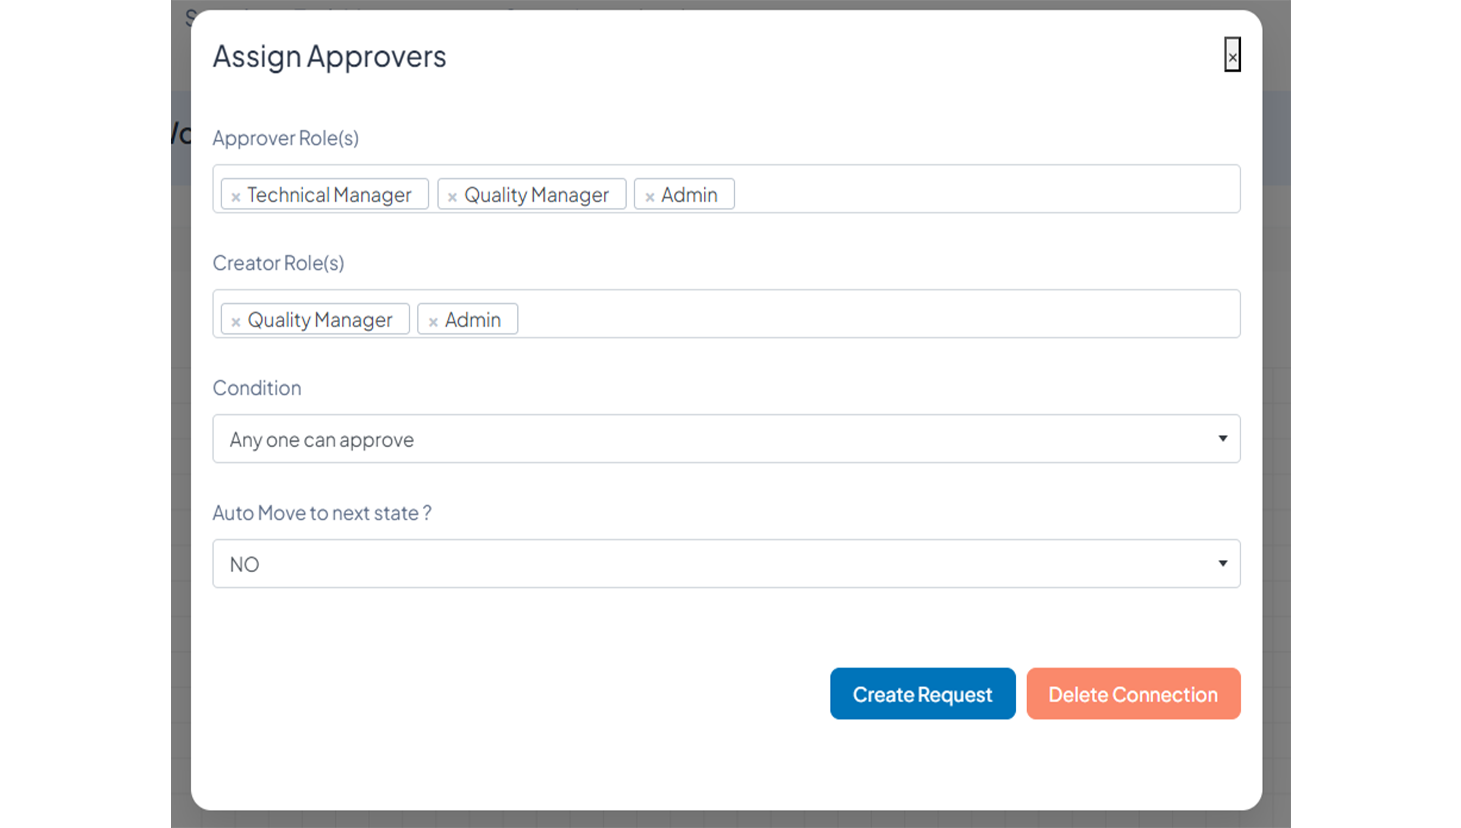Open the Condition dropdown
The height and width of the screenshot is (828, 1461).
(725, 439)
